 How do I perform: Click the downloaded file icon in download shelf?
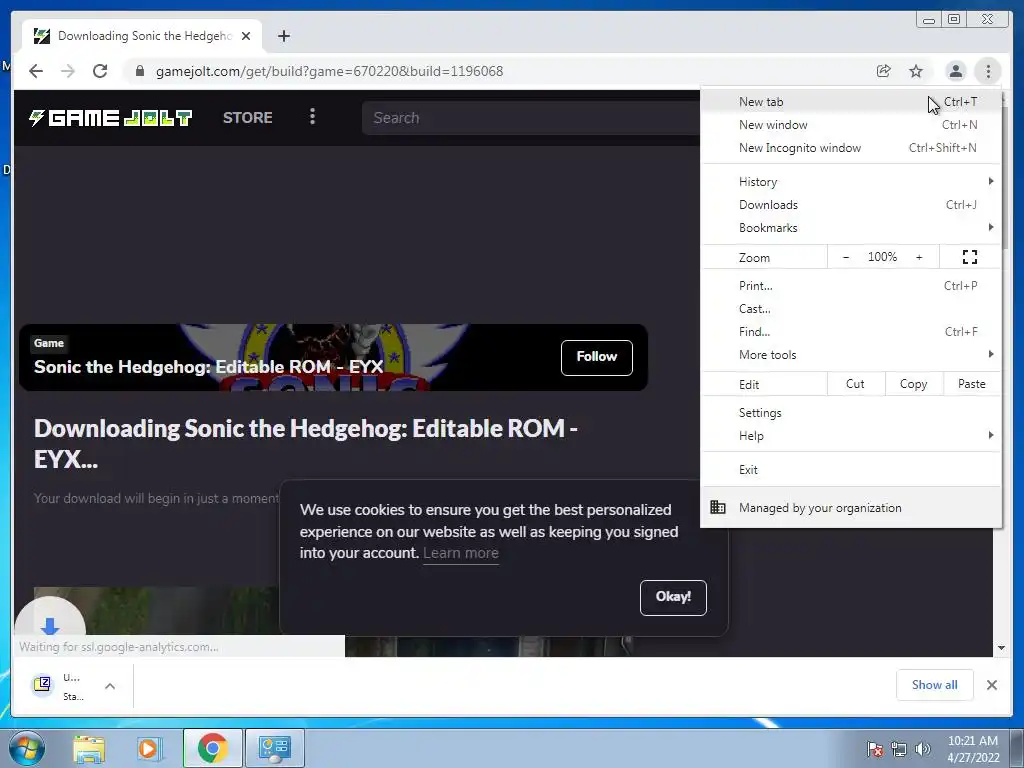tap(42, 684)
